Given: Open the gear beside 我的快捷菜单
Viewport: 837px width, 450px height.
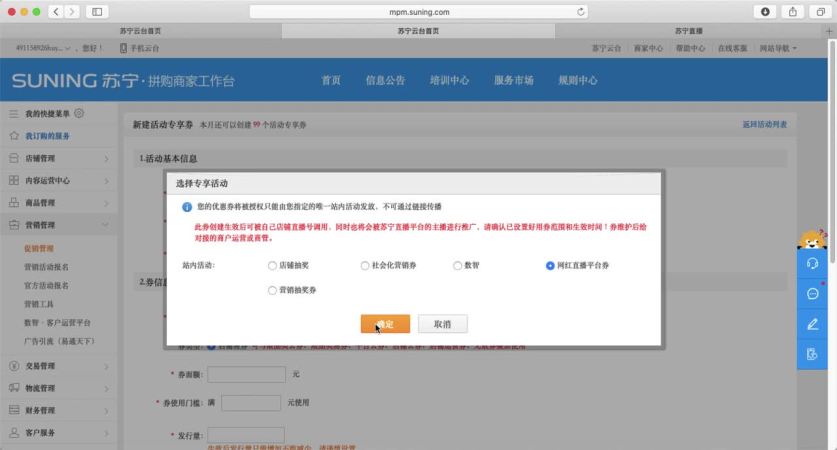Looking at the screenshot, I should [x=79, y=113].
